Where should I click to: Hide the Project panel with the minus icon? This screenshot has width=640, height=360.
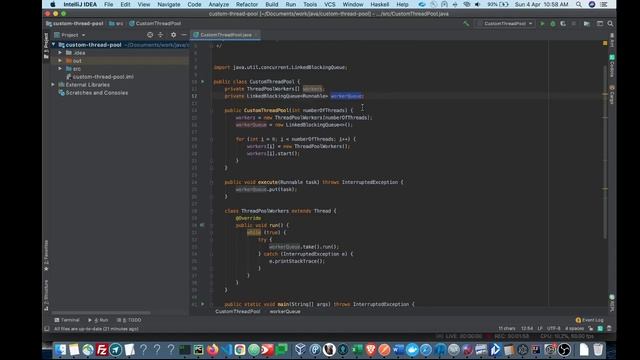point(184,35)
